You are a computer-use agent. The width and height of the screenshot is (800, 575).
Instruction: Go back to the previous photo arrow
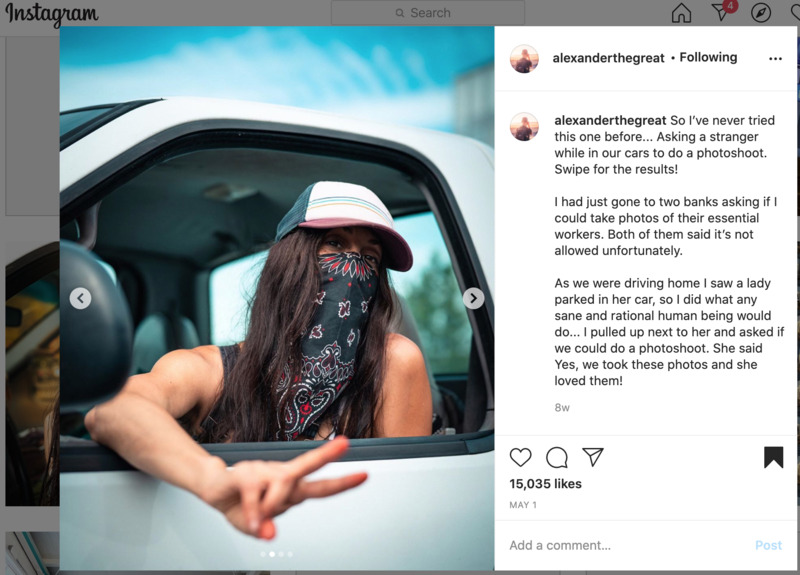pyautogui.click(x=81, y=298)
